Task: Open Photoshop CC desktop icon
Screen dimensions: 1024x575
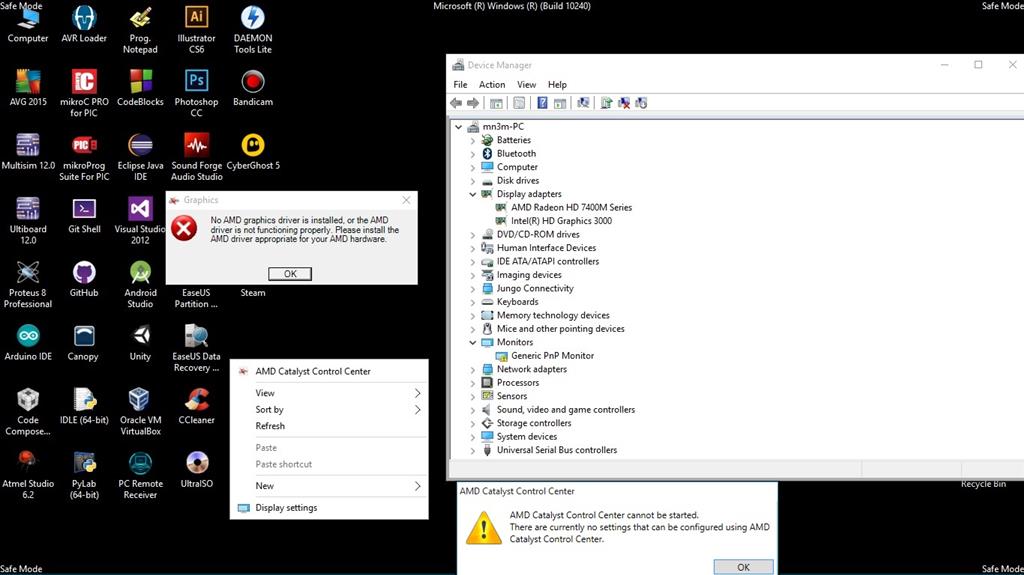Action: (196, 93)
